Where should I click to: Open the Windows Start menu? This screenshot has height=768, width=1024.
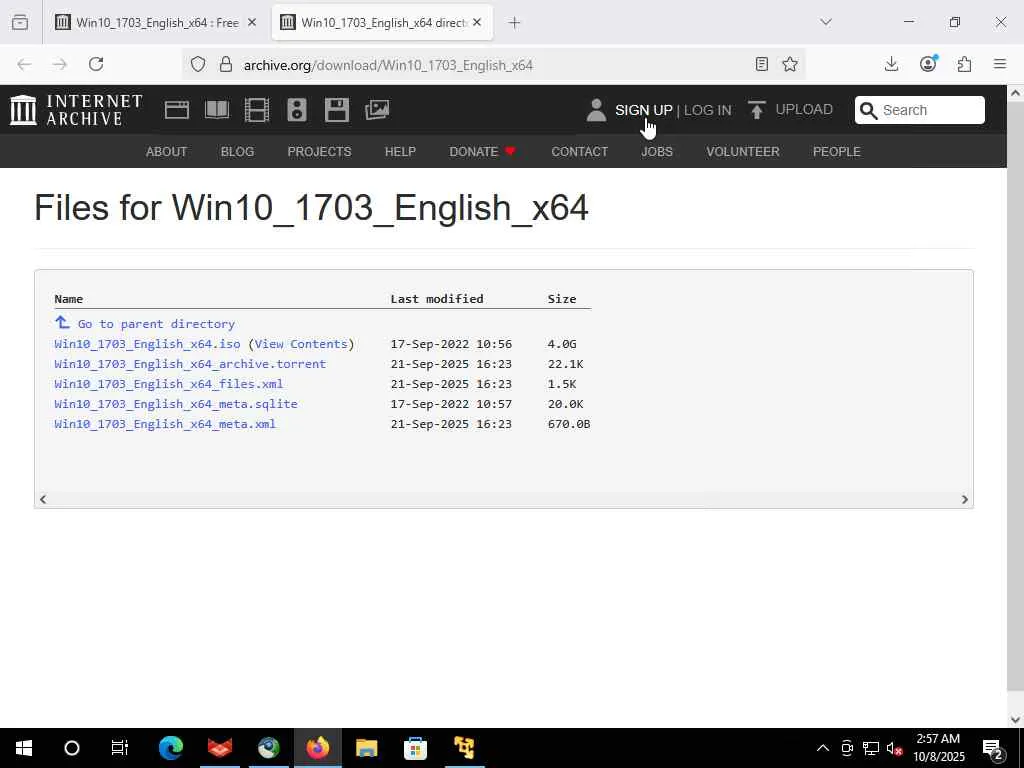24,748
